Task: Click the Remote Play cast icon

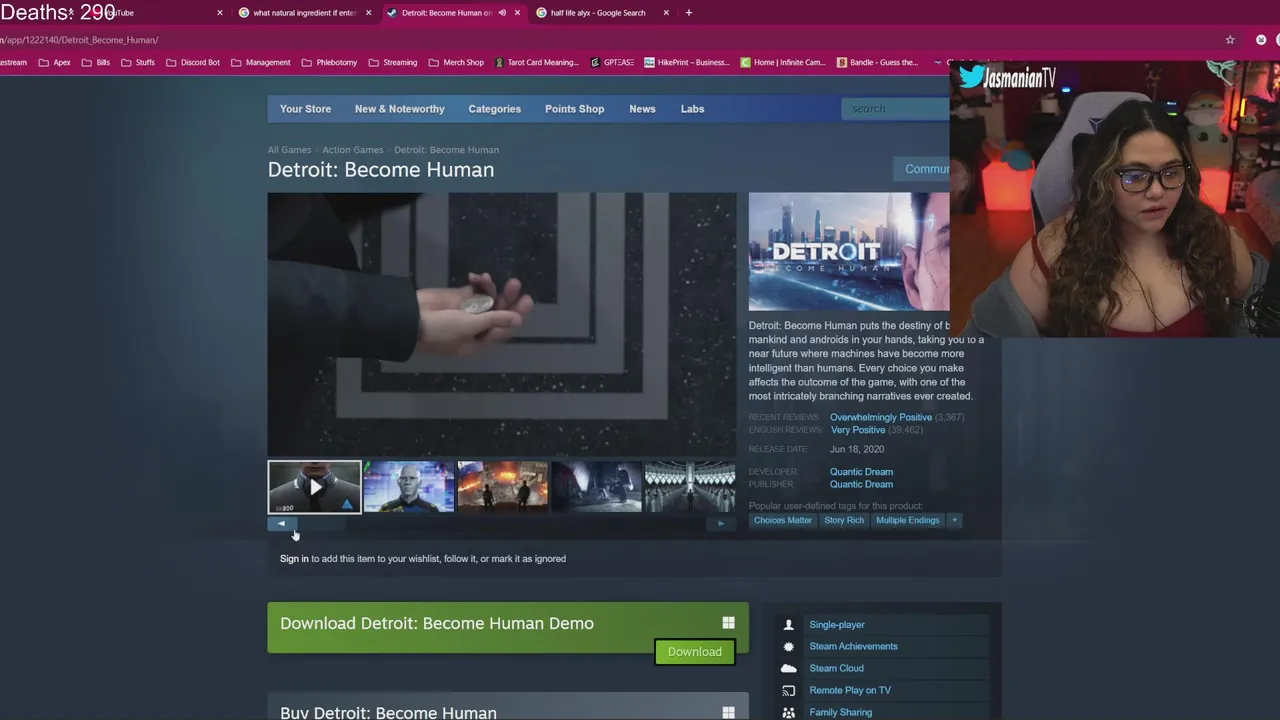Action: click(788, 691)
